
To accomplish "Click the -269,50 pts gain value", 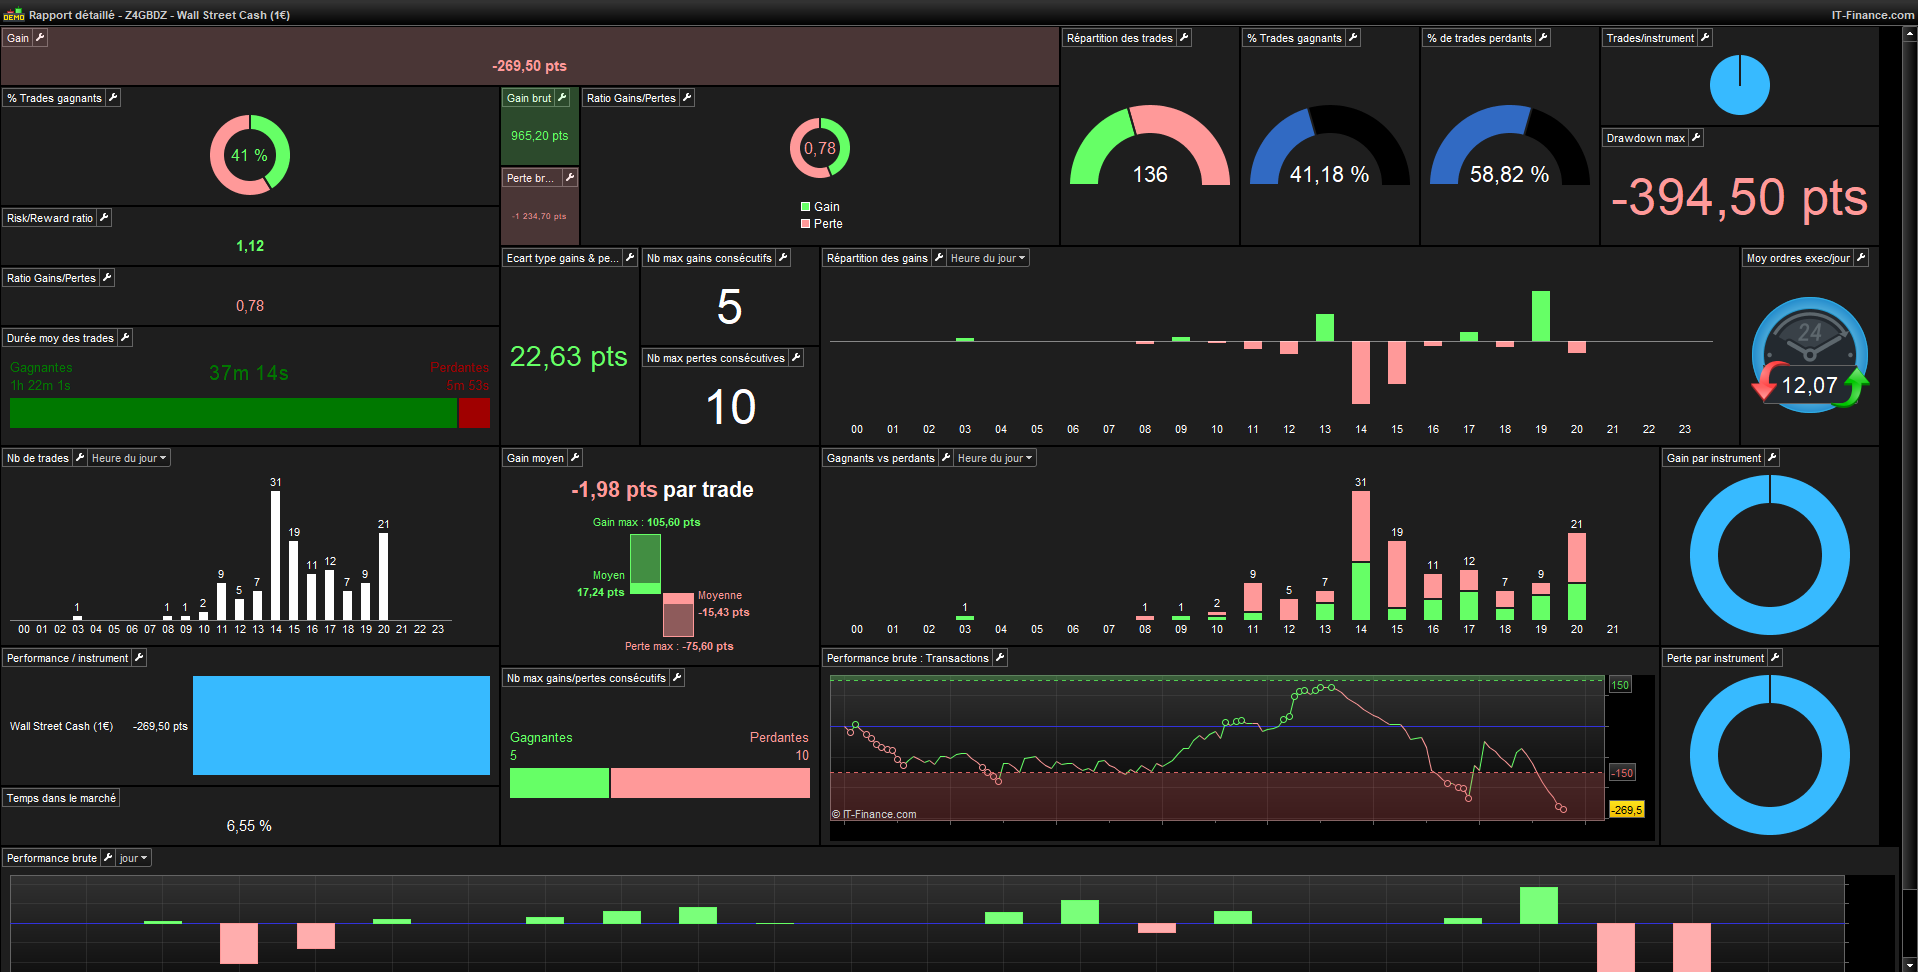I will click(529, 66).
